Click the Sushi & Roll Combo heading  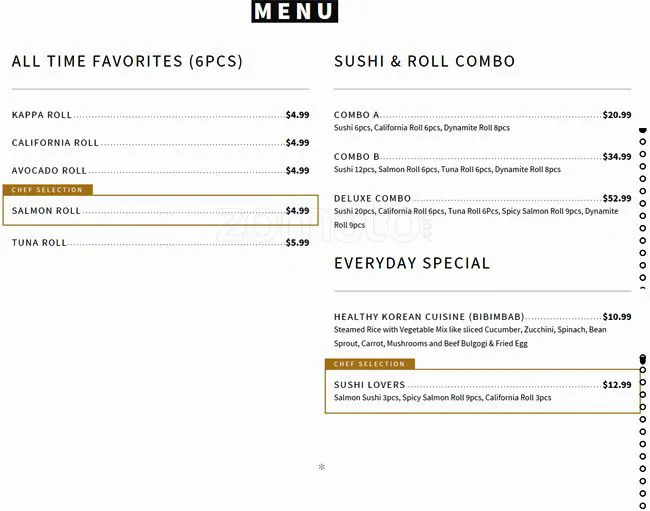(424, 62)
